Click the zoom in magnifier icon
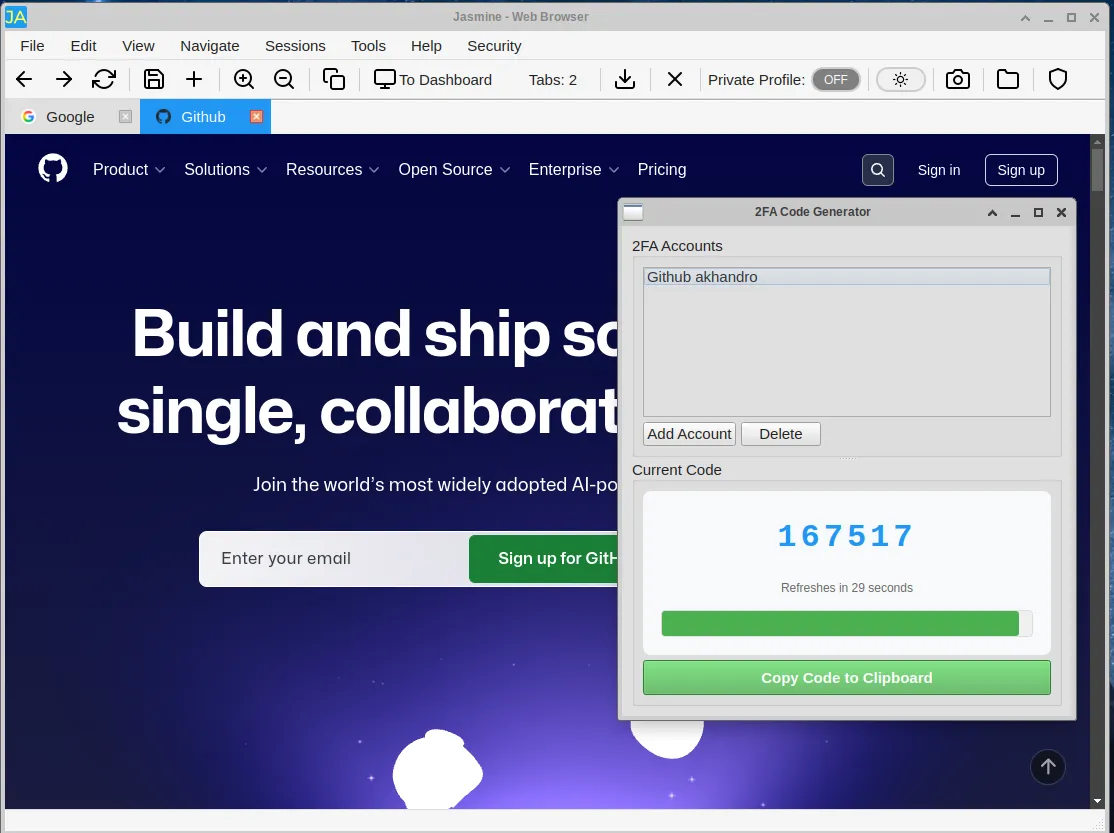Image resolution: width=1114 pixels, height=833 pixels. 244,80
